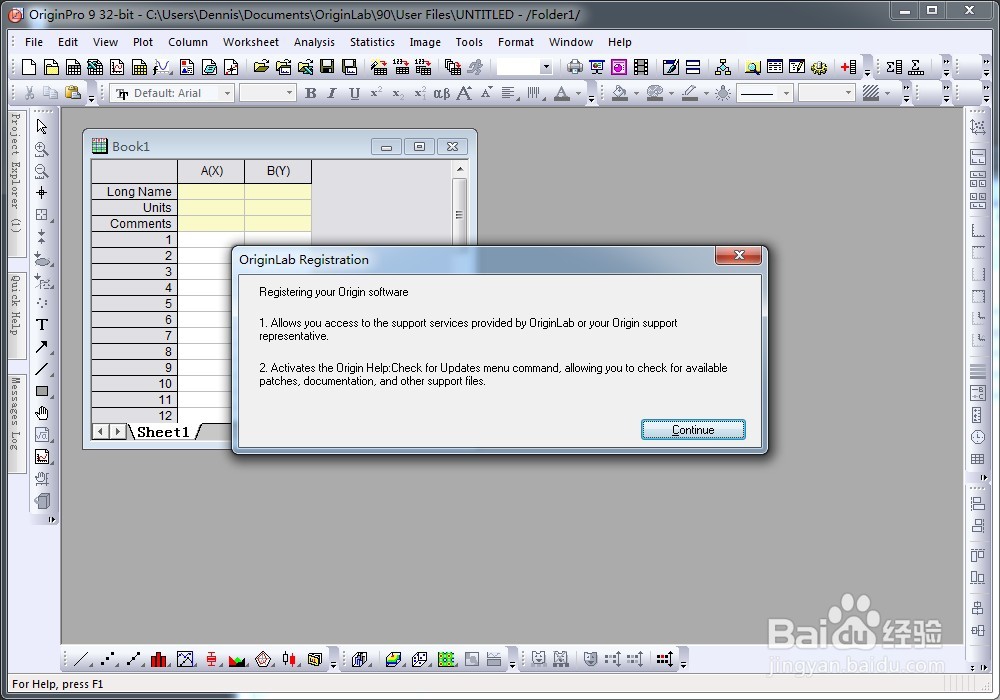Open the Statistics menu

(372, 42)
